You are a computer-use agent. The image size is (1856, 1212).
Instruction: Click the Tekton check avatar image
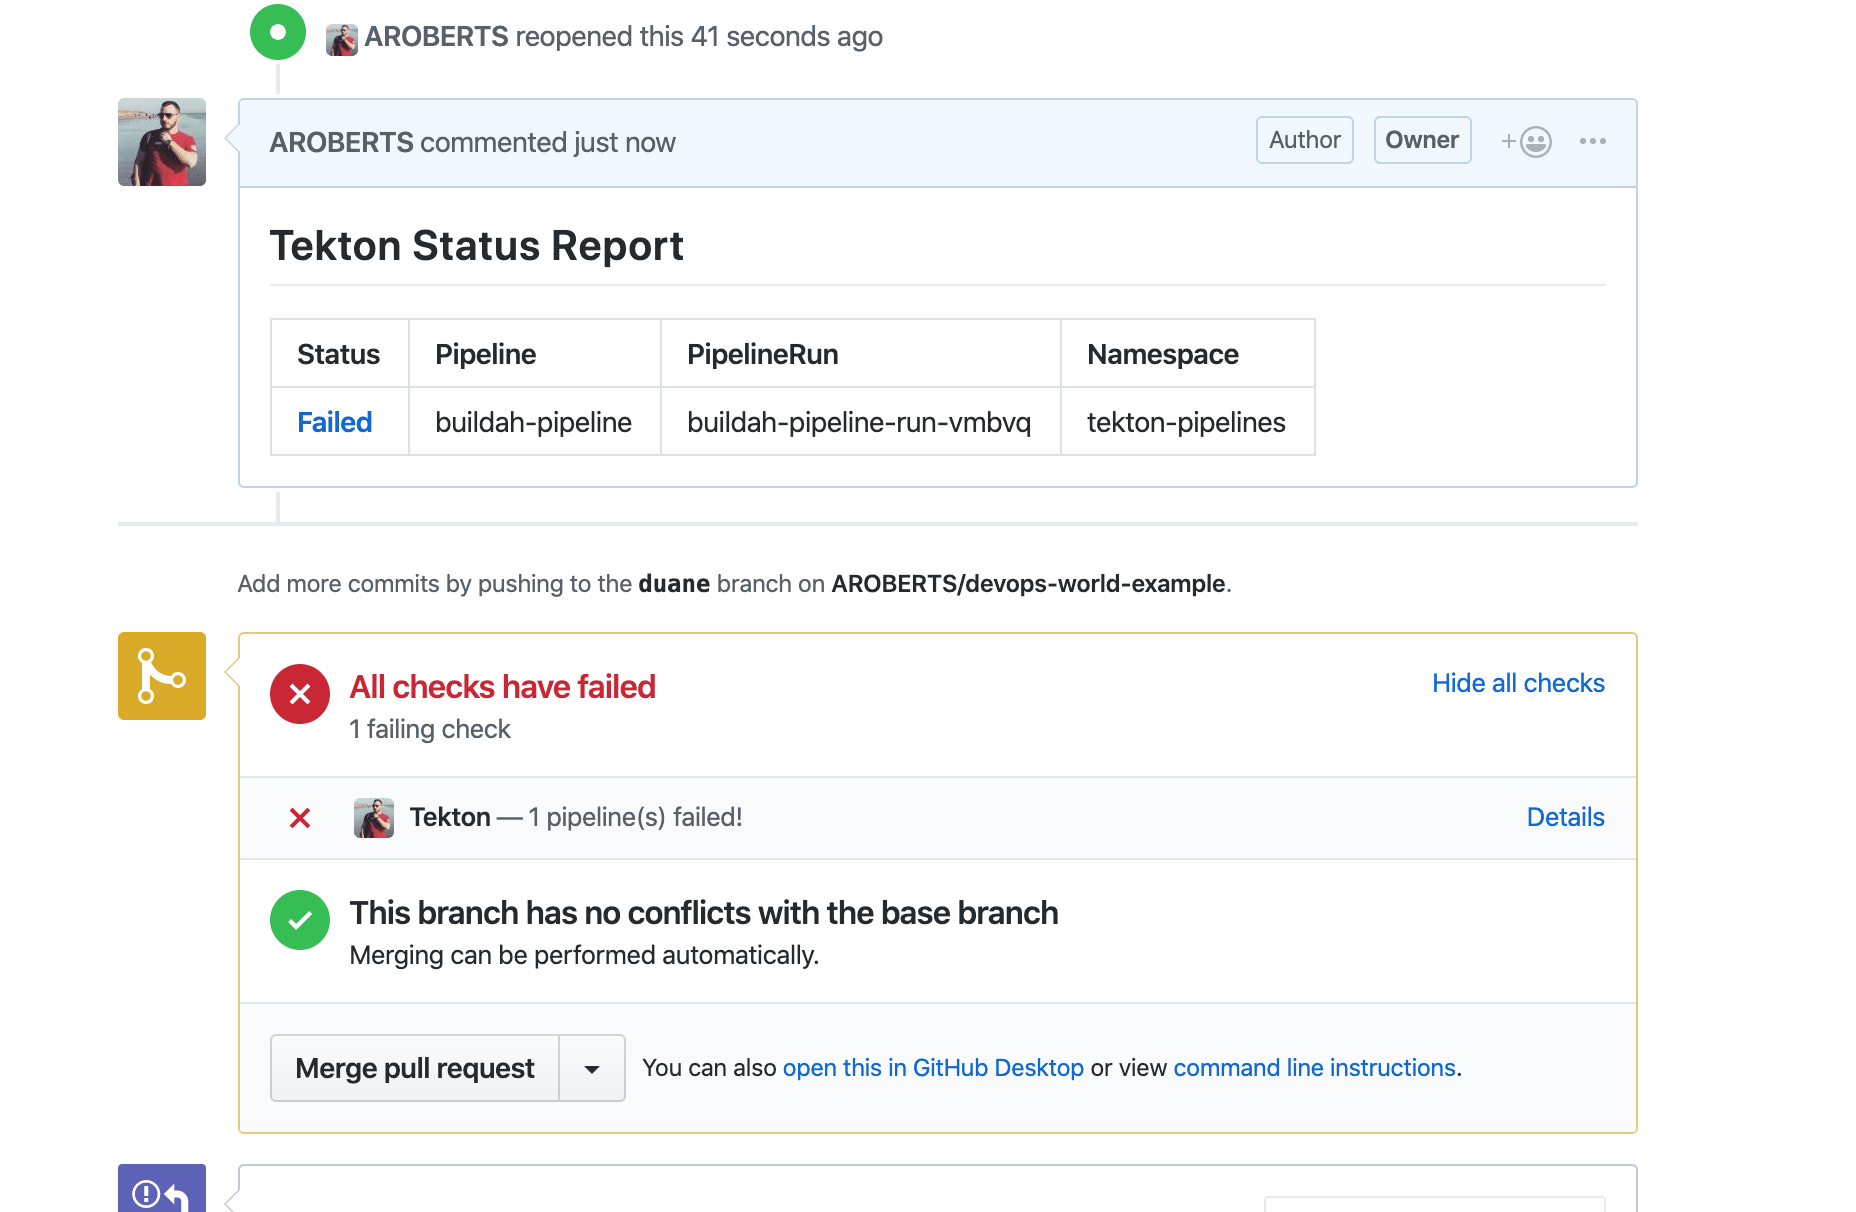point(374,818)
